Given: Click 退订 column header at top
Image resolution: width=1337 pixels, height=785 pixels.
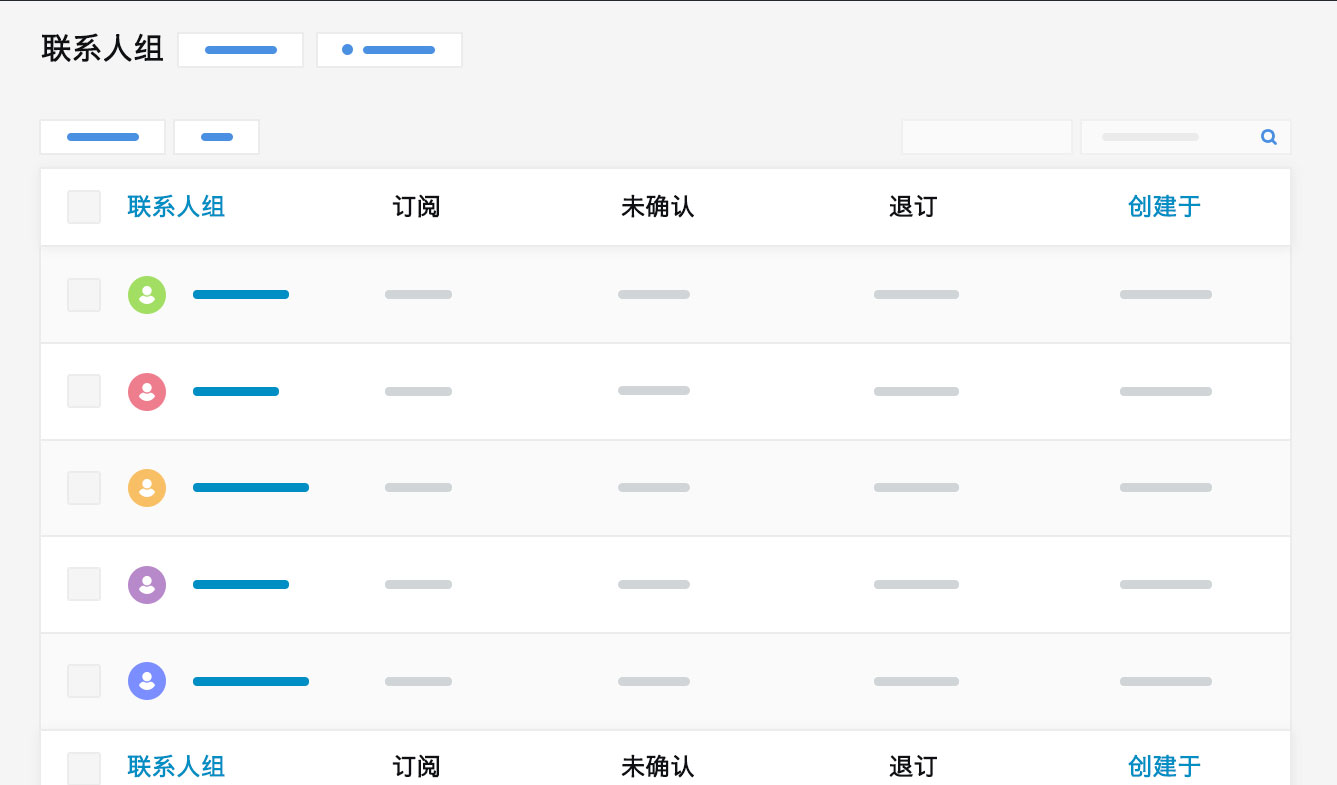Looking at the screenshot, I should click(913, 207).
